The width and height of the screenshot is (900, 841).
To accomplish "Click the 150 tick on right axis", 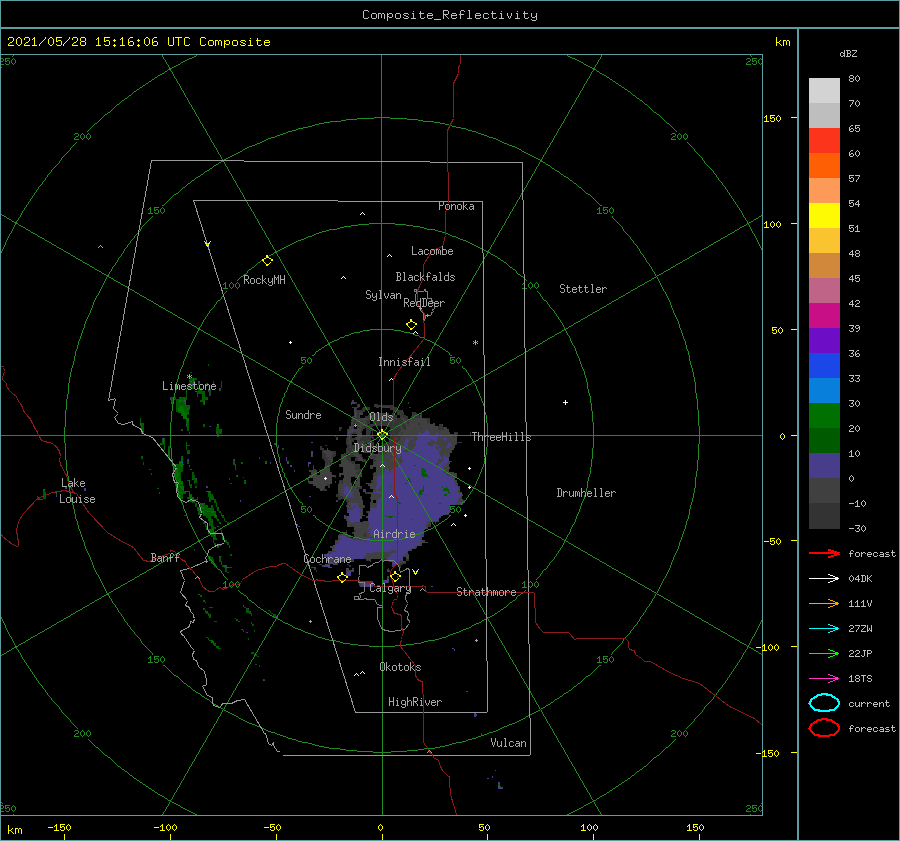I will pos(773,119).
